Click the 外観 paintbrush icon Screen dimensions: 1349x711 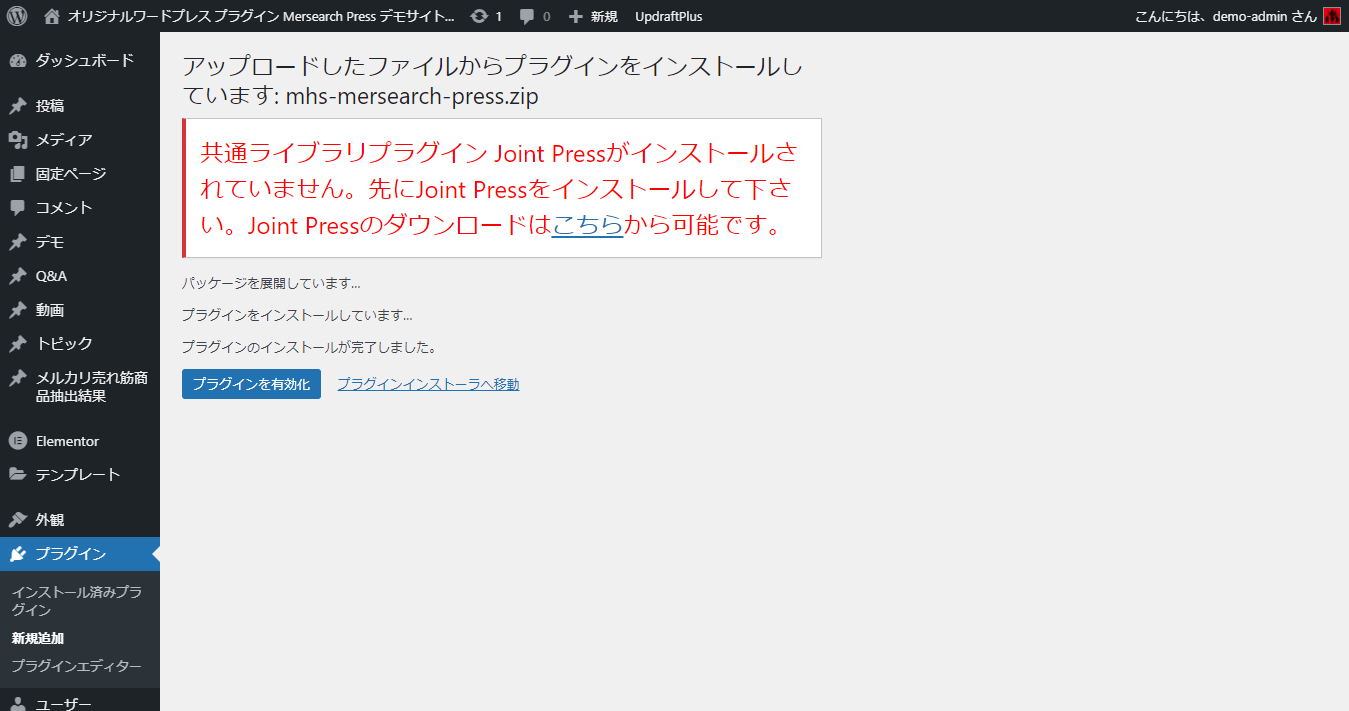pos(17,520)
